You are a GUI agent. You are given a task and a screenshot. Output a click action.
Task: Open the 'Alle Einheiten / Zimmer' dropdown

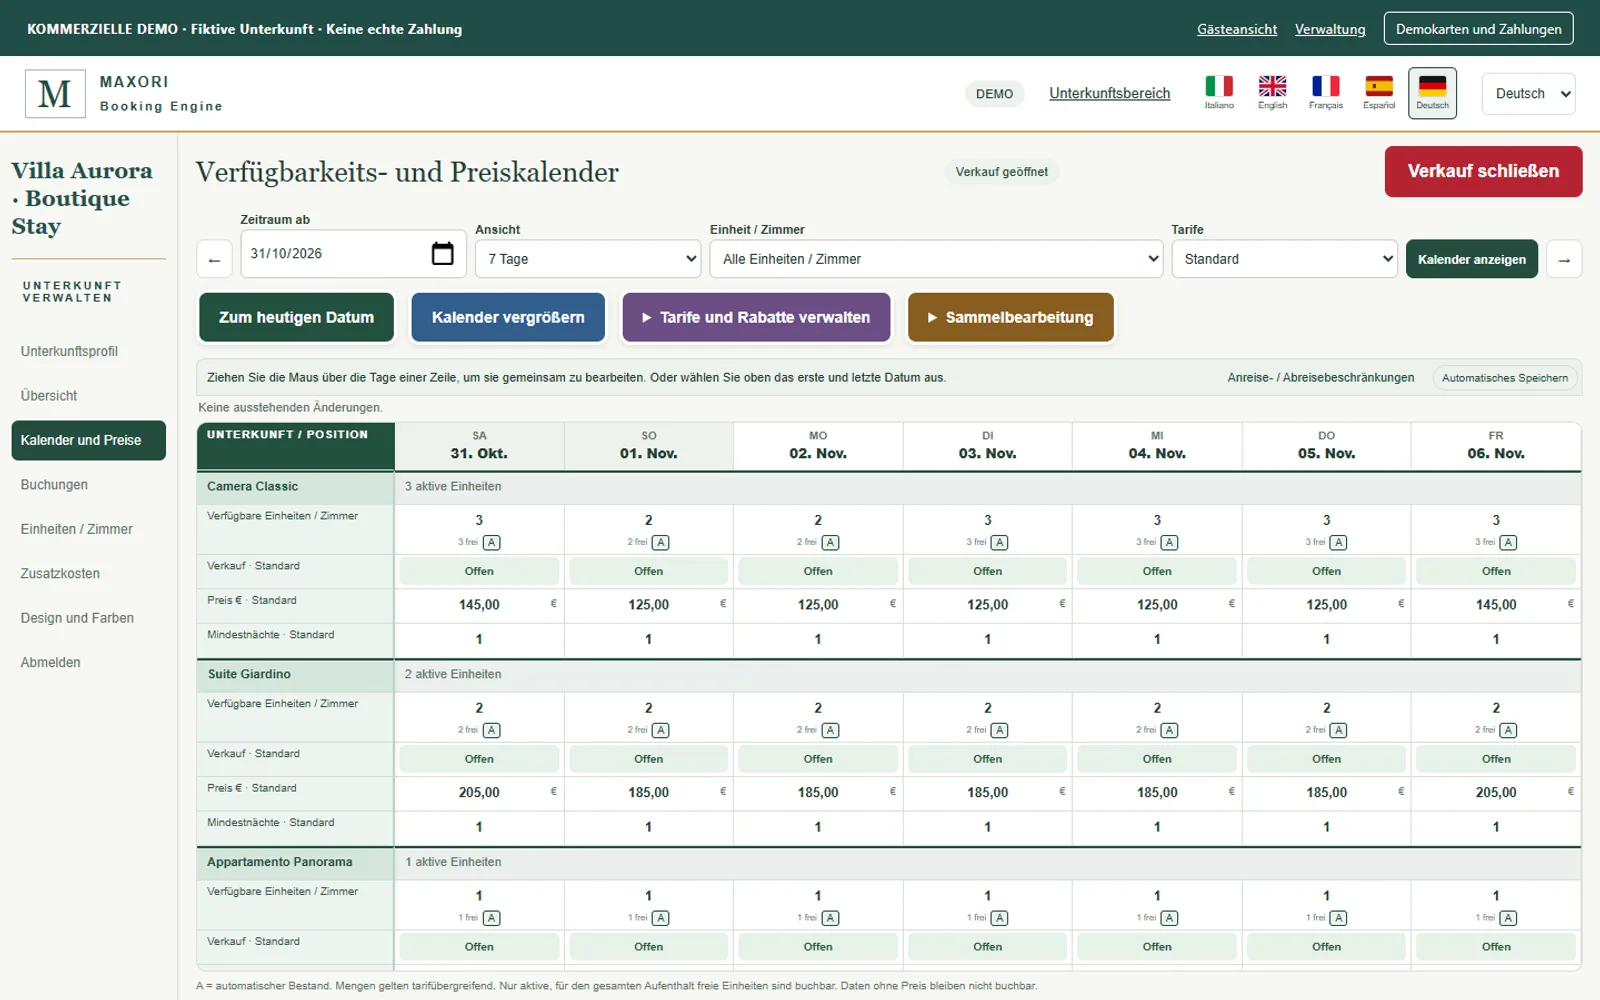click(936, 259)
